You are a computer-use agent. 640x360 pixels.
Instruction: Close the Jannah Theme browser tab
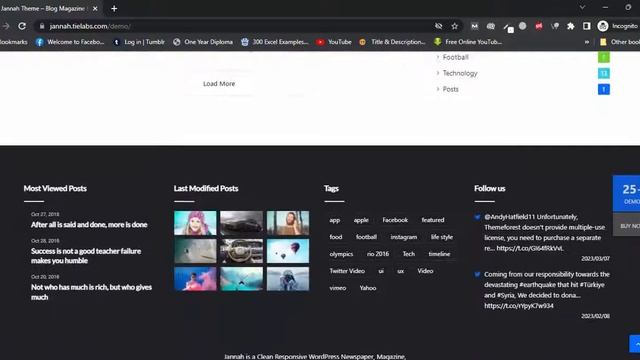click(95, 9)
